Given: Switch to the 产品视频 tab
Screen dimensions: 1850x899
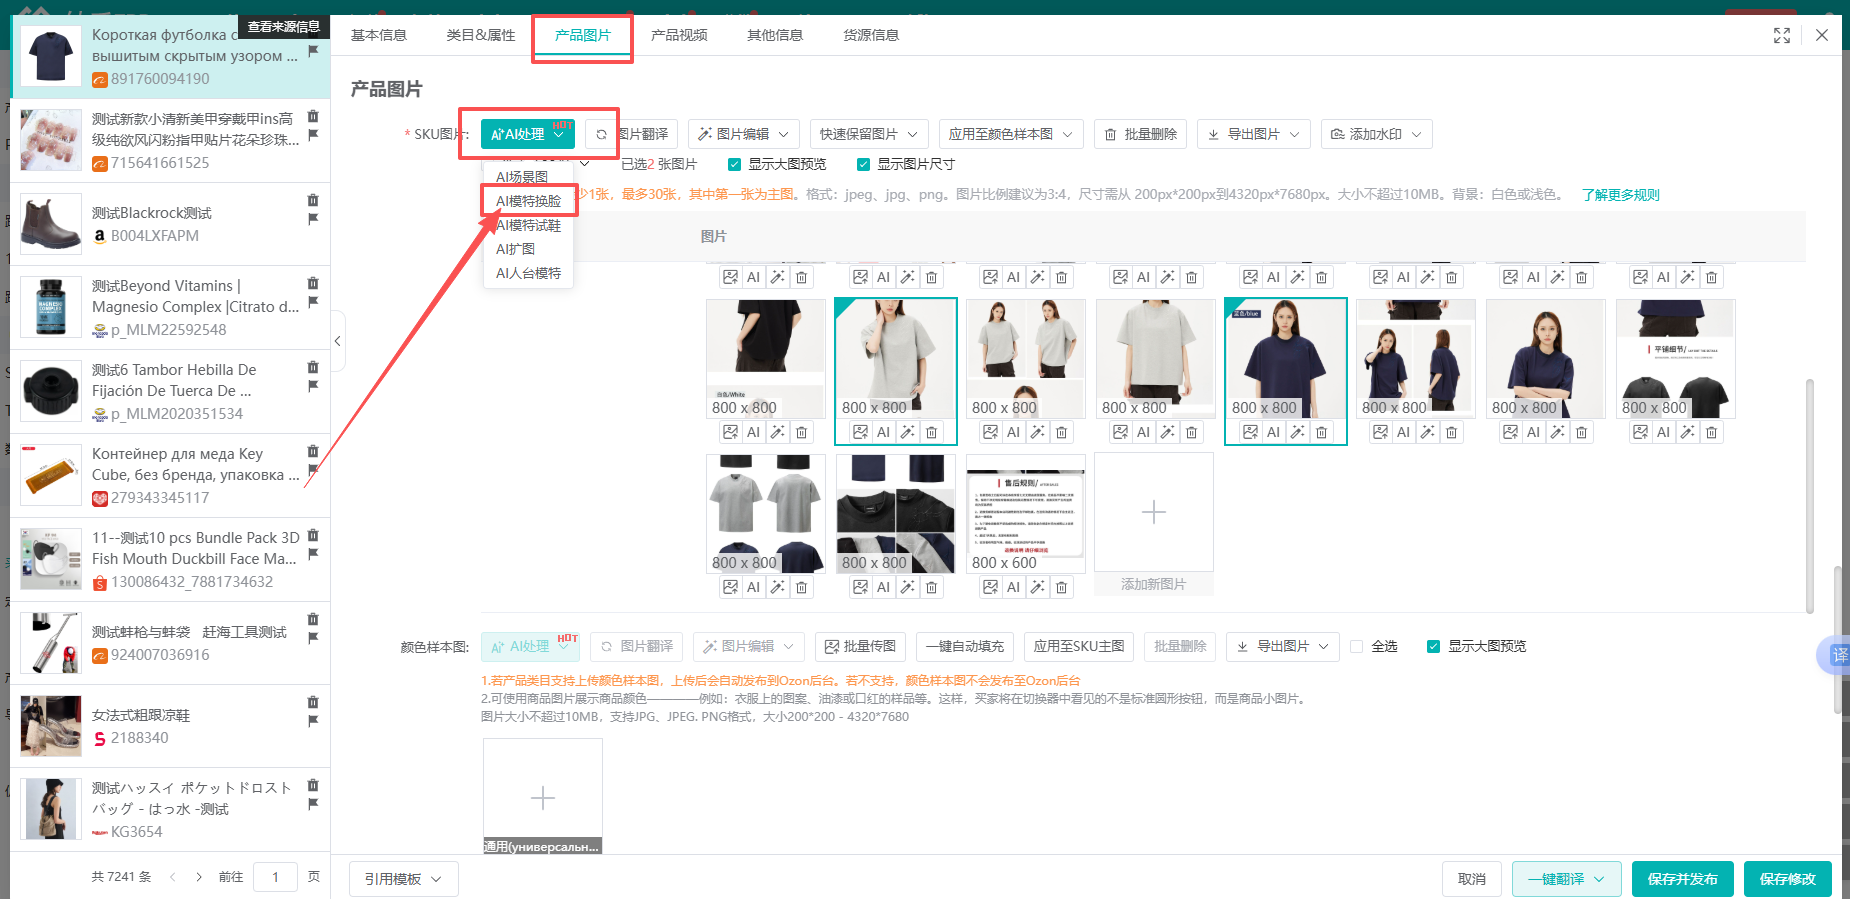Looking at the screenshot, I should coord(679,35).
